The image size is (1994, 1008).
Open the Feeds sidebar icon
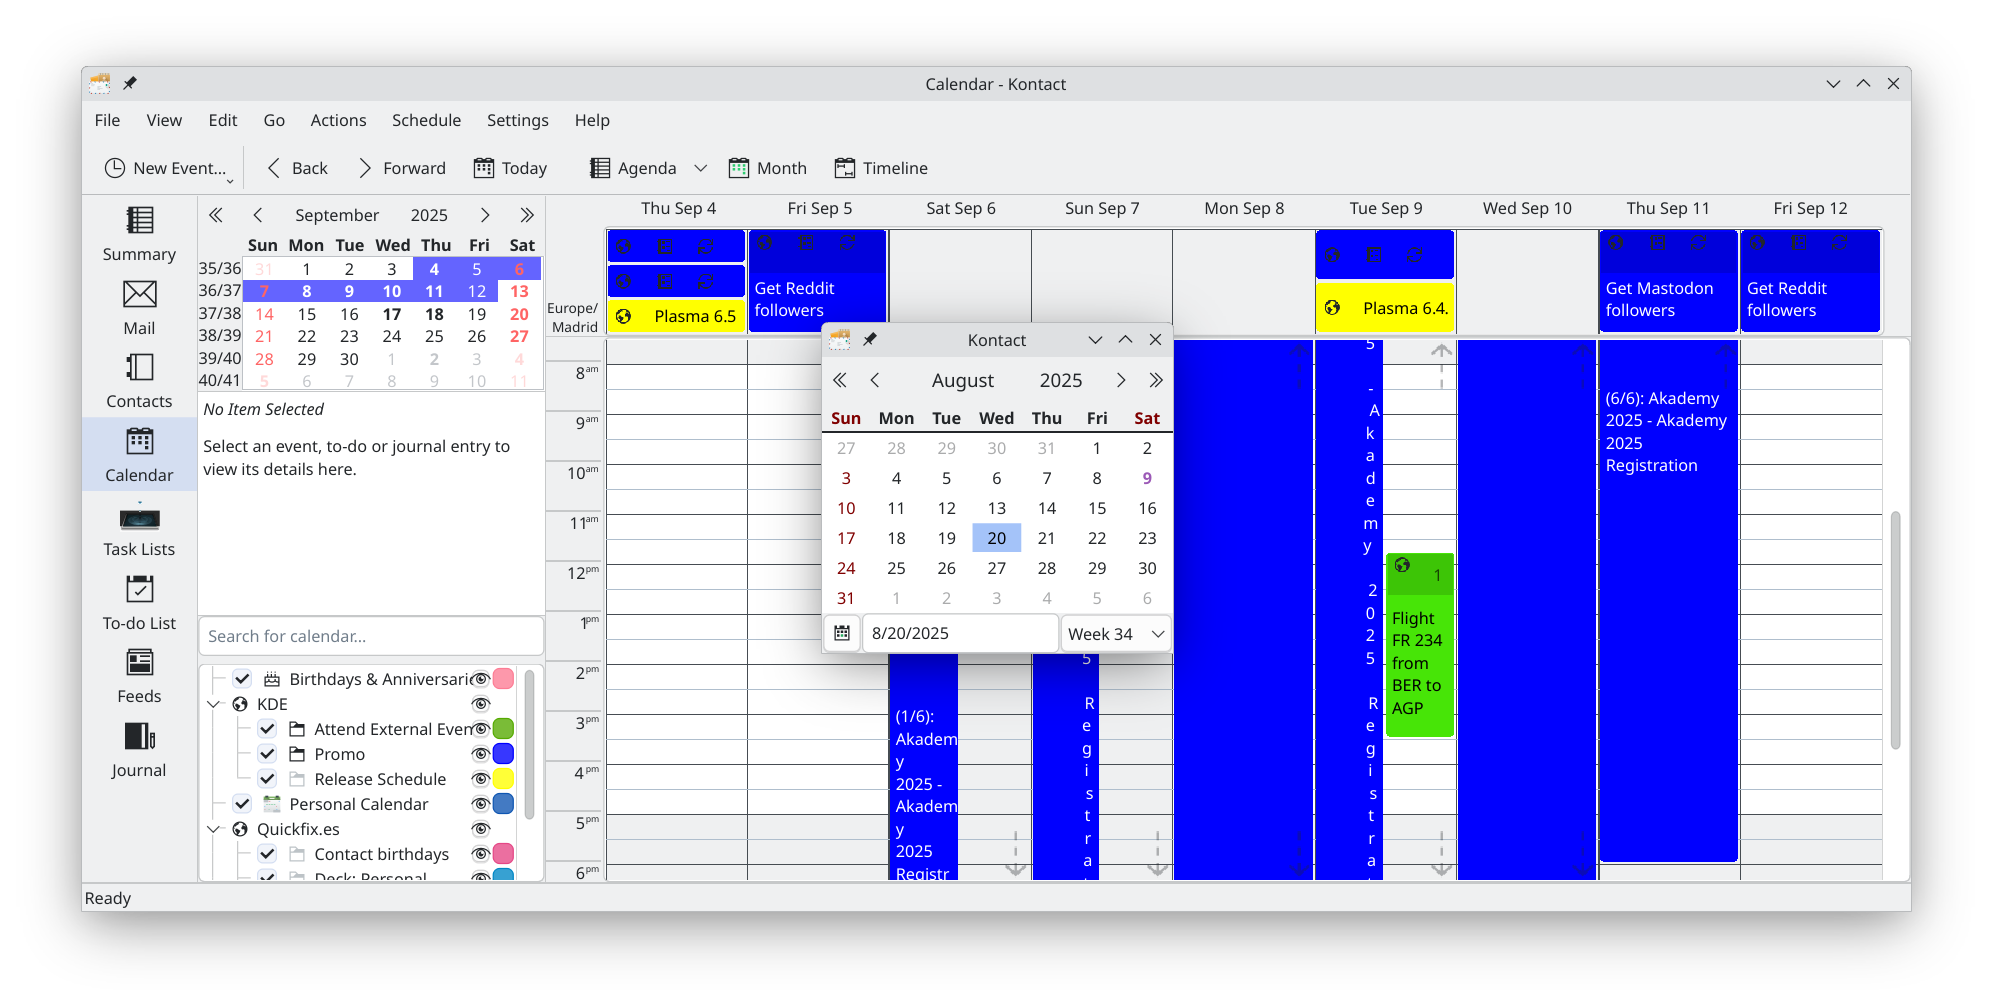pos(139,677)
